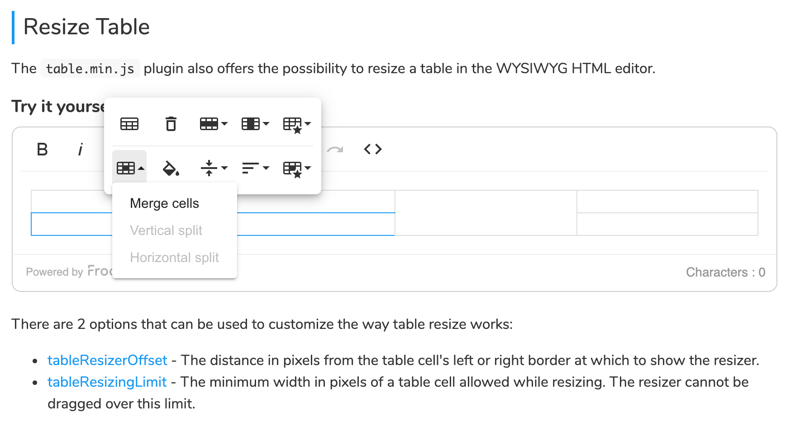800x422 pixels.
Task: Toggle Bold formatting
Action: 42,149
